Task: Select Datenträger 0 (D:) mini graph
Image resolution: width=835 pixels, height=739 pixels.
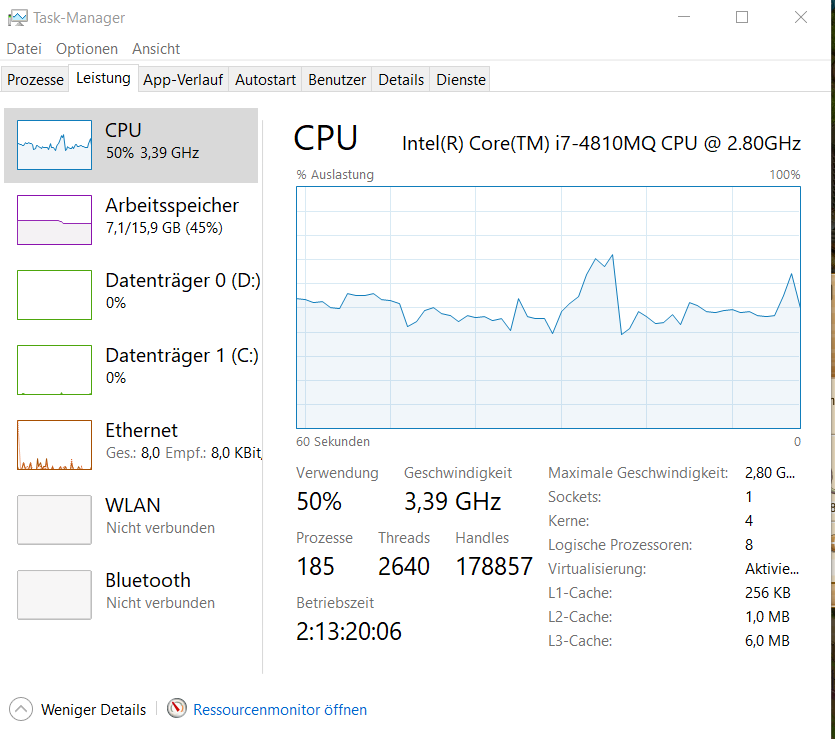Action: (x=54, y=295)
